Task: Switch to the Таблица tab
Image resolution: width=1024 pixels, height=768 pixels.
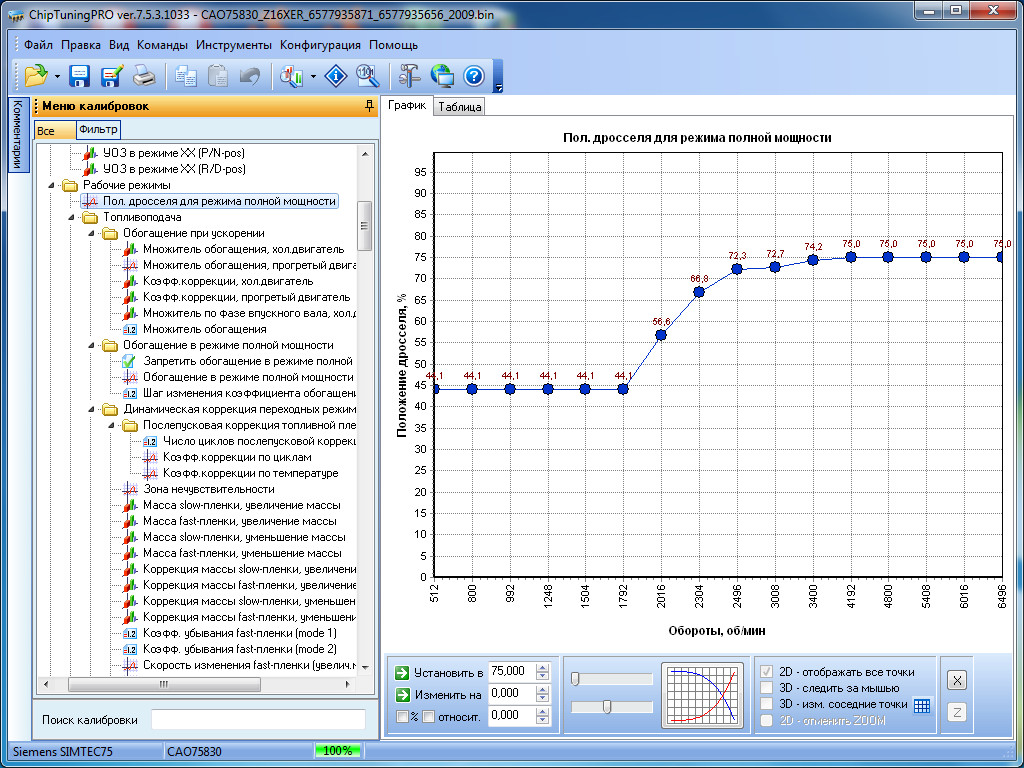Action: click(459, 107)
